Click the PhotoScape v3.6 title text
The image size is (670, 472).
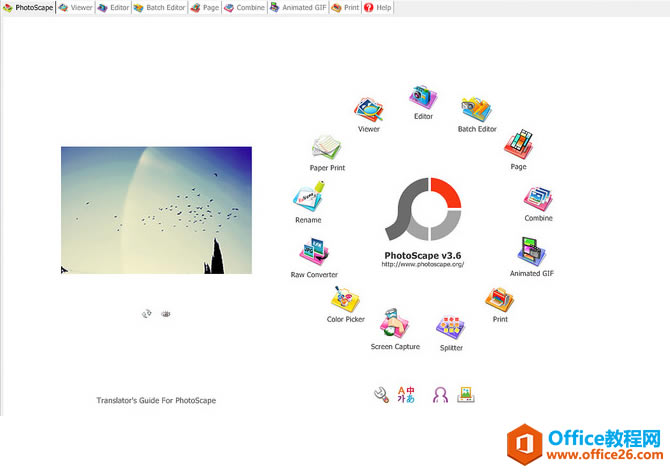pos(423,255)
